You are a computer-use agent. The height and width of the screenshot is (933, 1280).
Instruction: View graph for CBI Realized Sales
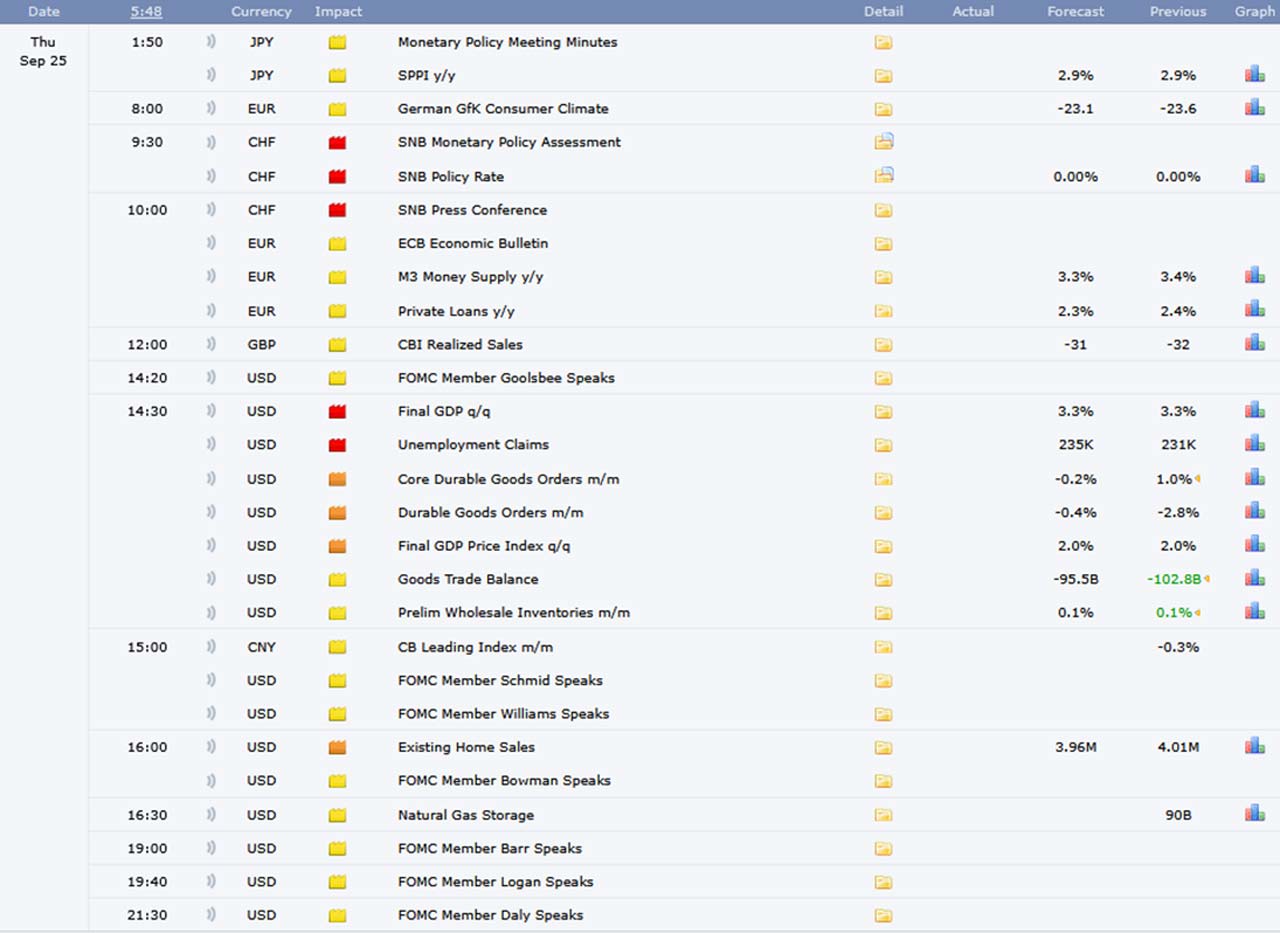point(1254,344)
